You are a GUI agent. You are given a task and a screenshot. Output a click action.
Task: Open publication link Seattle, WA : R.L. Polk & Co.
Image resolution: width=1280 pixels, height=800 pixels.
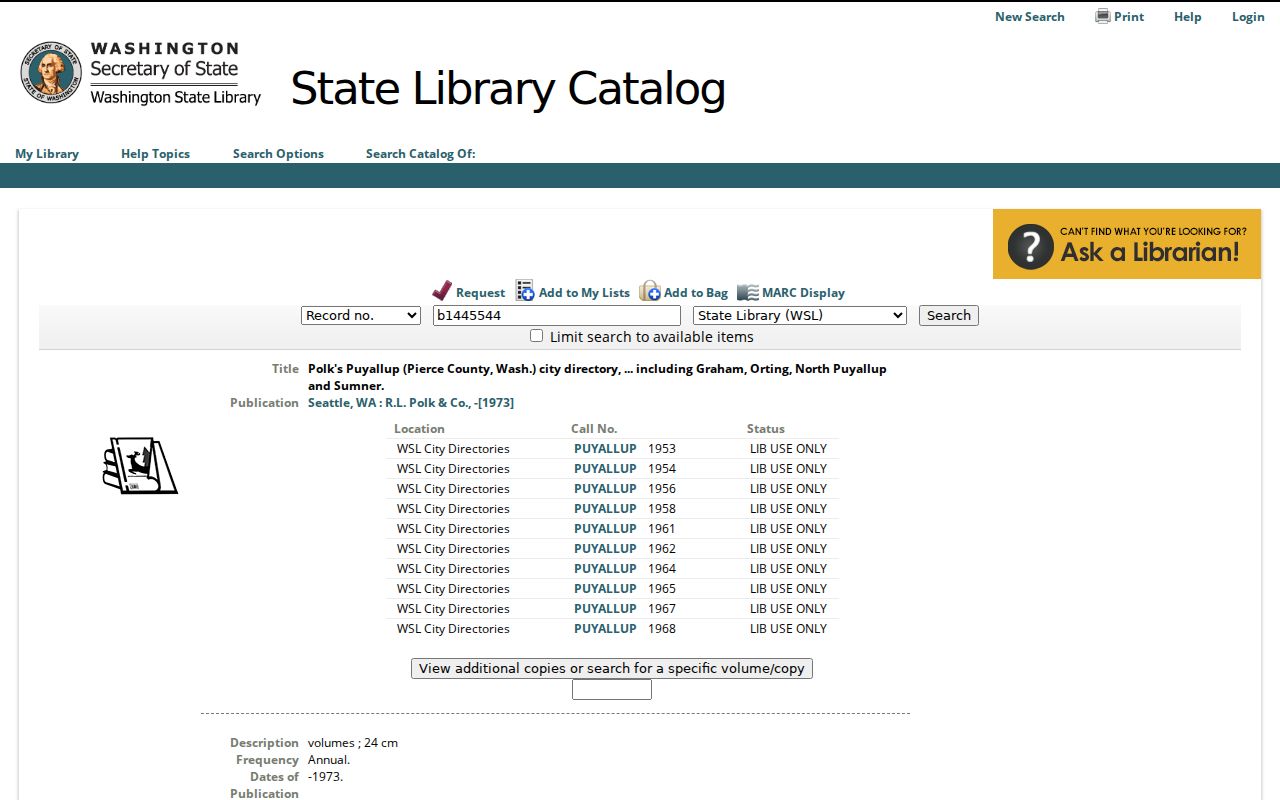click(x=411, y=403)
